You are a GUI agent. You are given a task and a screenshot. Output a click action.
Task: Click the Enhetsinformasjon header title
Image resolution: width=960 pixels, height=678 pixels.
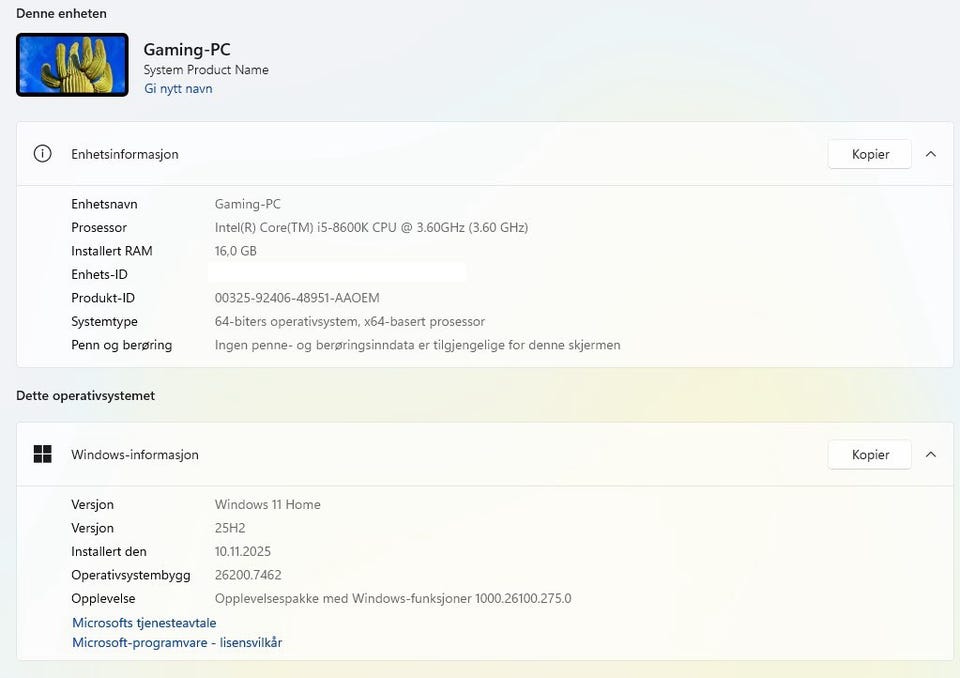pos(125,154)
